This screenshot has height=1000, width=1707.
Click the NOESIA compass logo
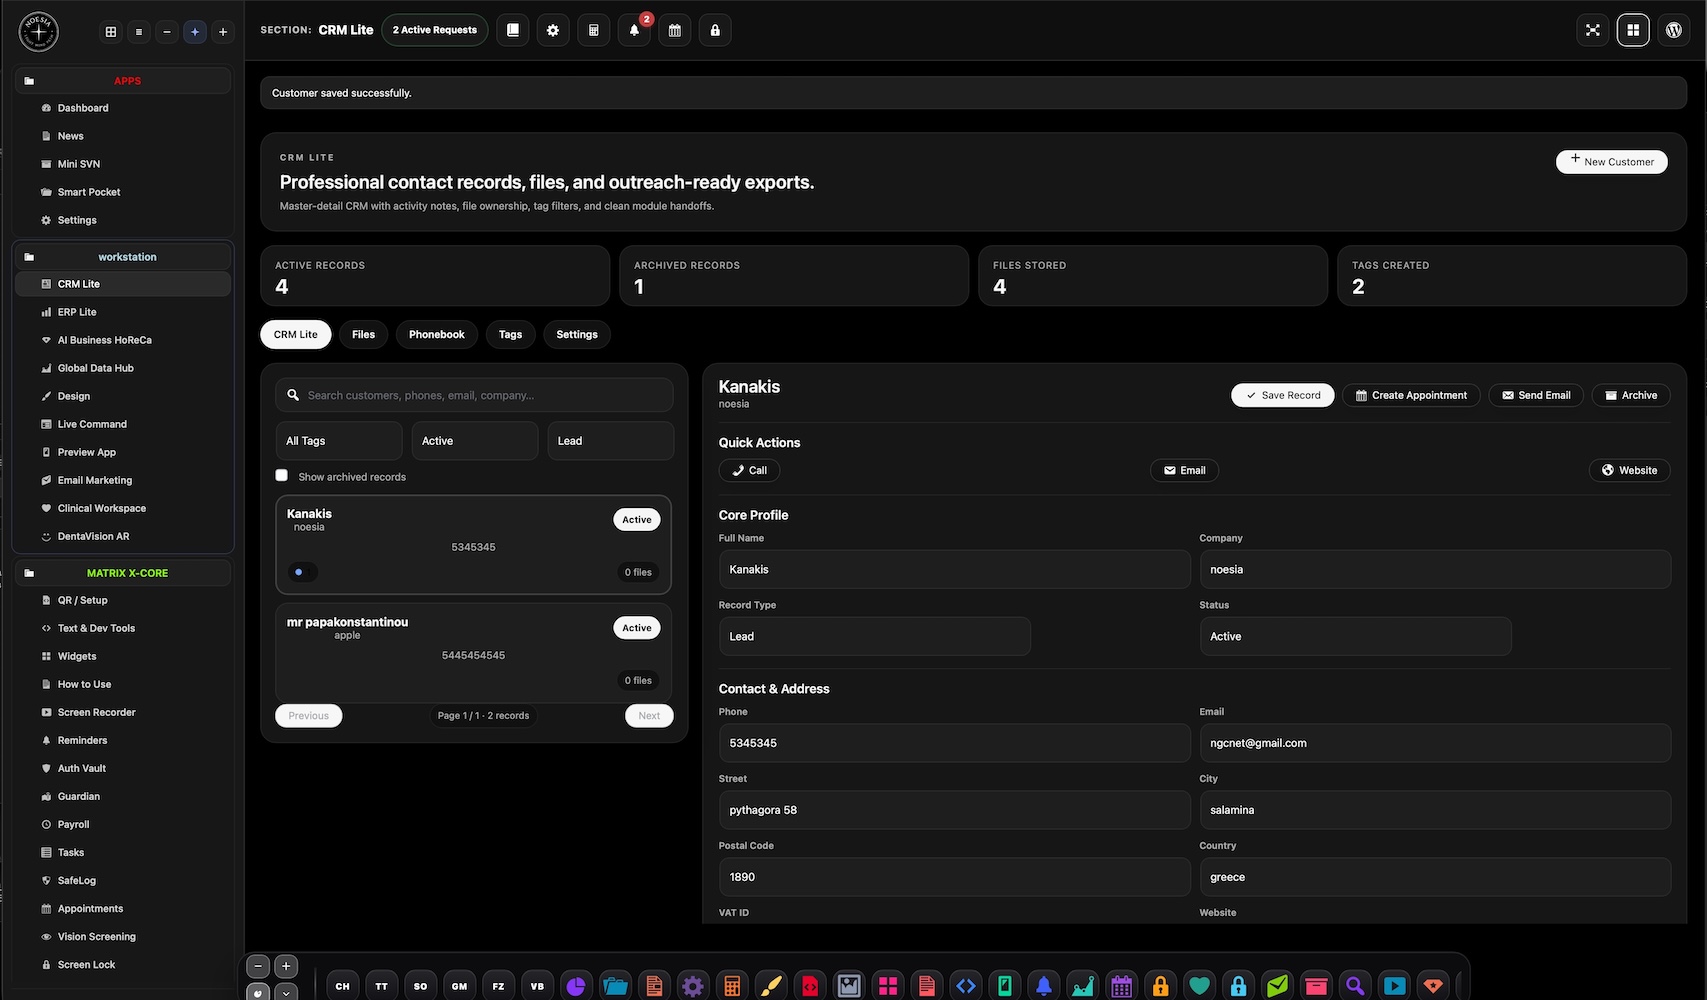[39, 32]
